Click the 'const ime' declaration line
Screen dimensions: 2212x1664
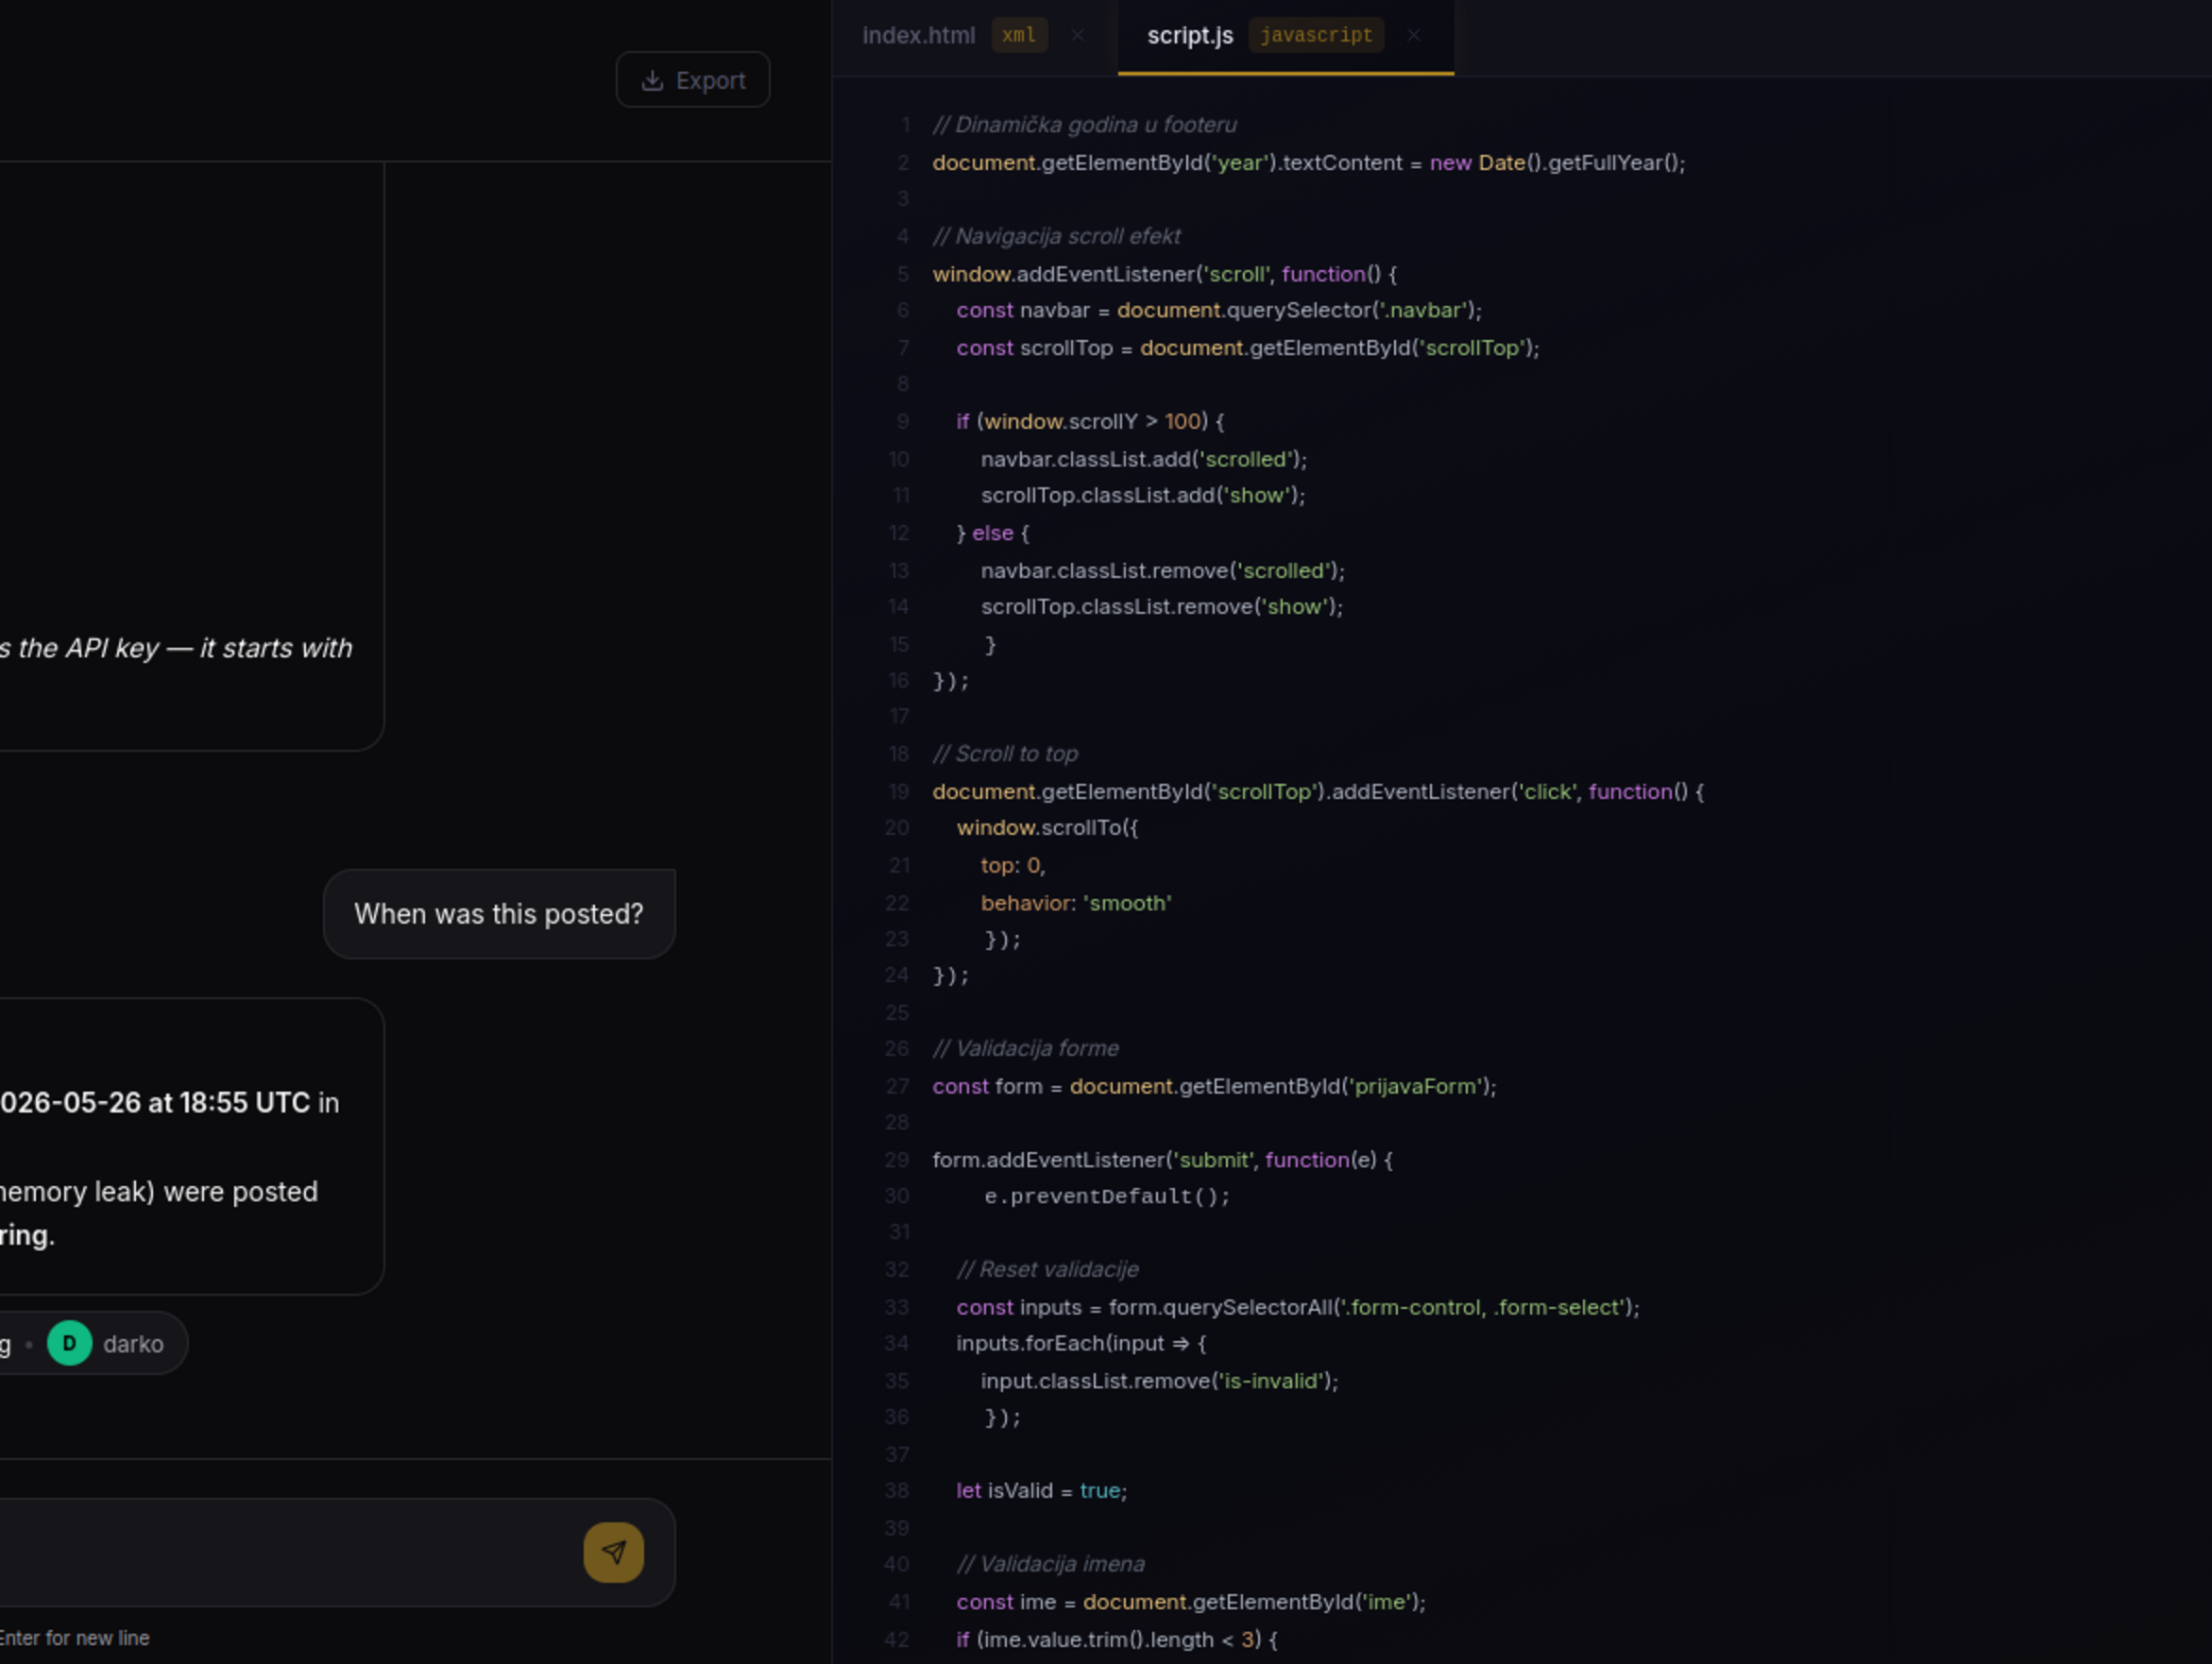point(1190,1602)
